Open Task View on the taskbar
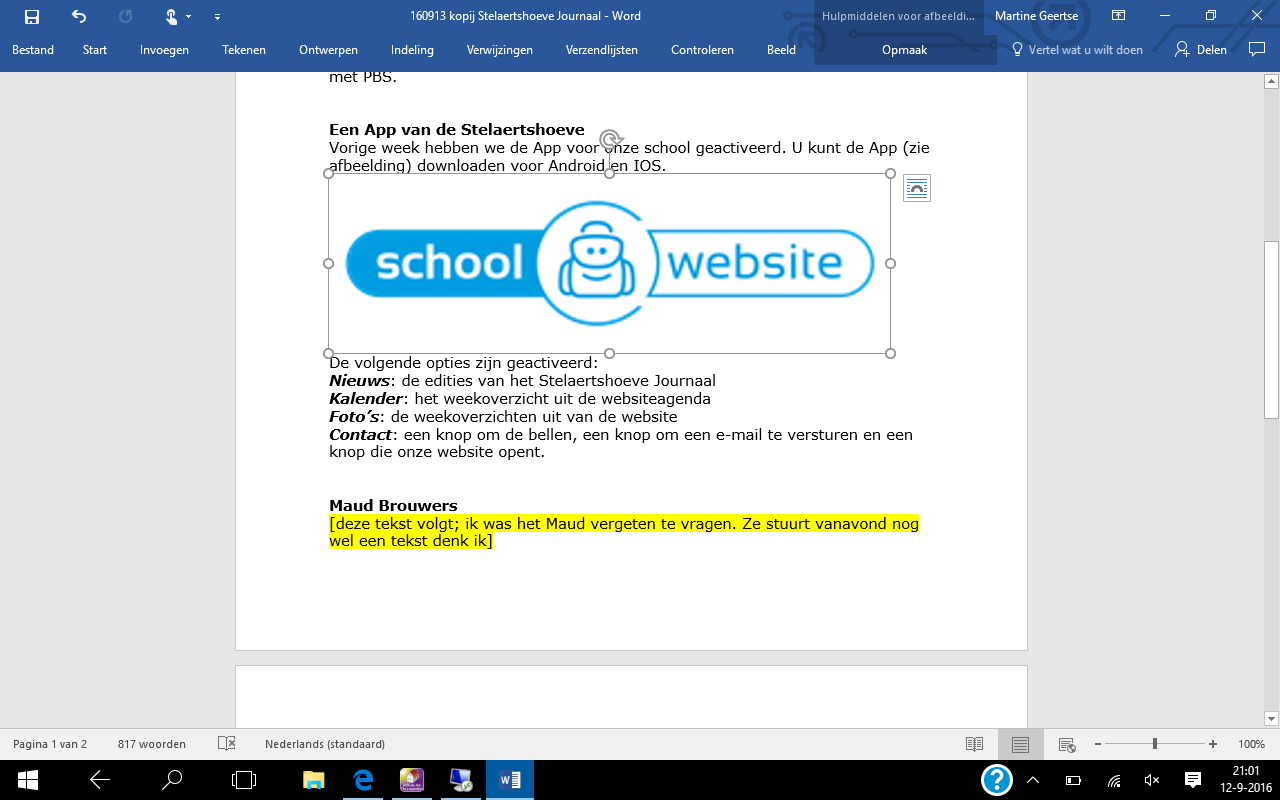Screen dimensions: 1280x800 click(244, 779)
